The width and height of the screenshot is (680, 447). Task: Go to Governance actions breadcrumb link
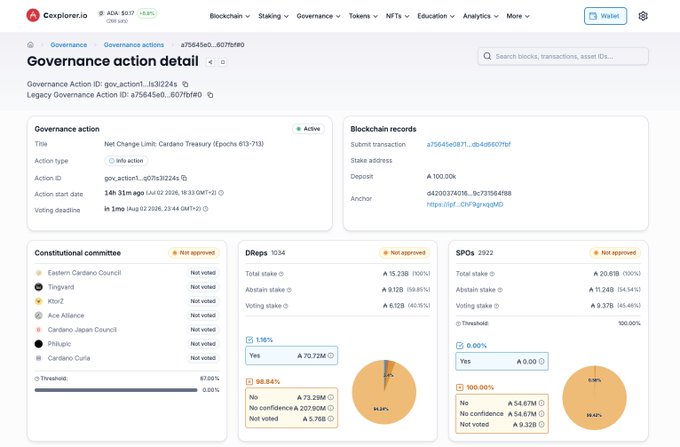[134, 45]
